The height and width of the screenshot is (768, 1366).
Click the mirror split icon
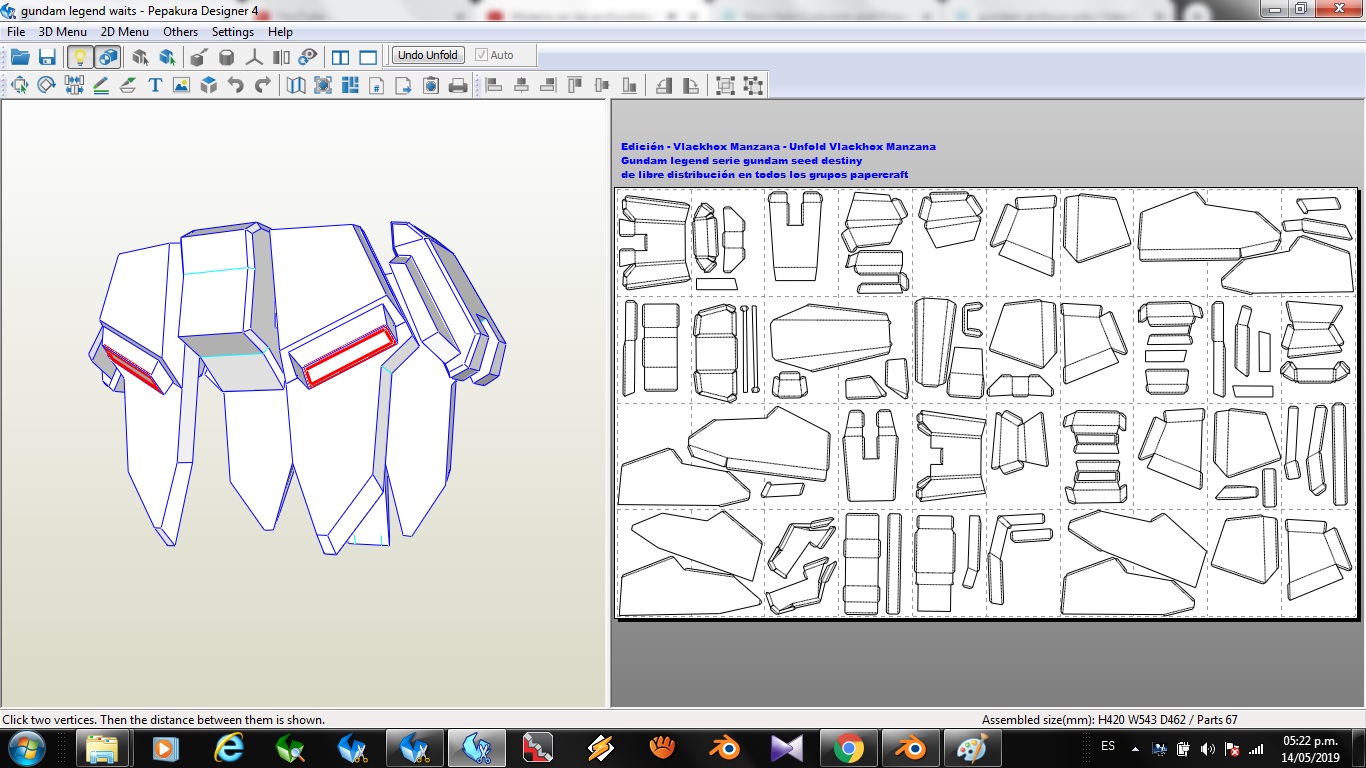(x=281, y=56)
